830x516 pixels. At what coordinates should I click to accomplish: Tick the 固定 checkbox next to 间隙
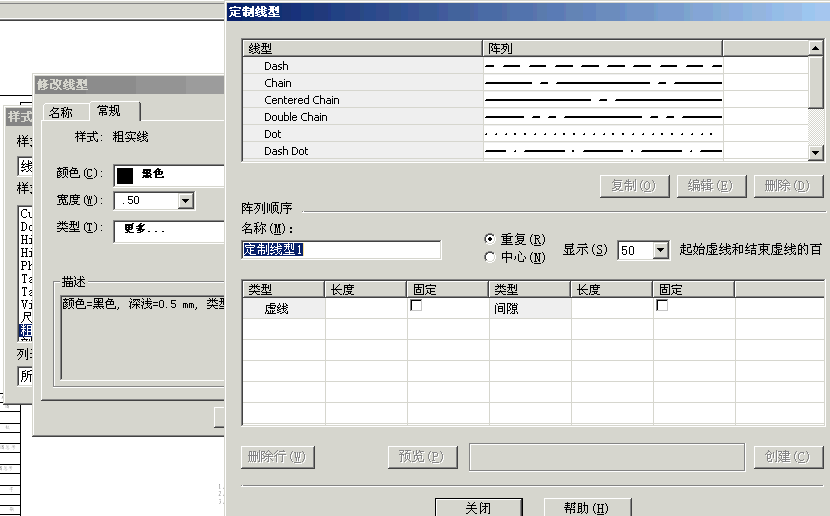click(x=662, y=305)
